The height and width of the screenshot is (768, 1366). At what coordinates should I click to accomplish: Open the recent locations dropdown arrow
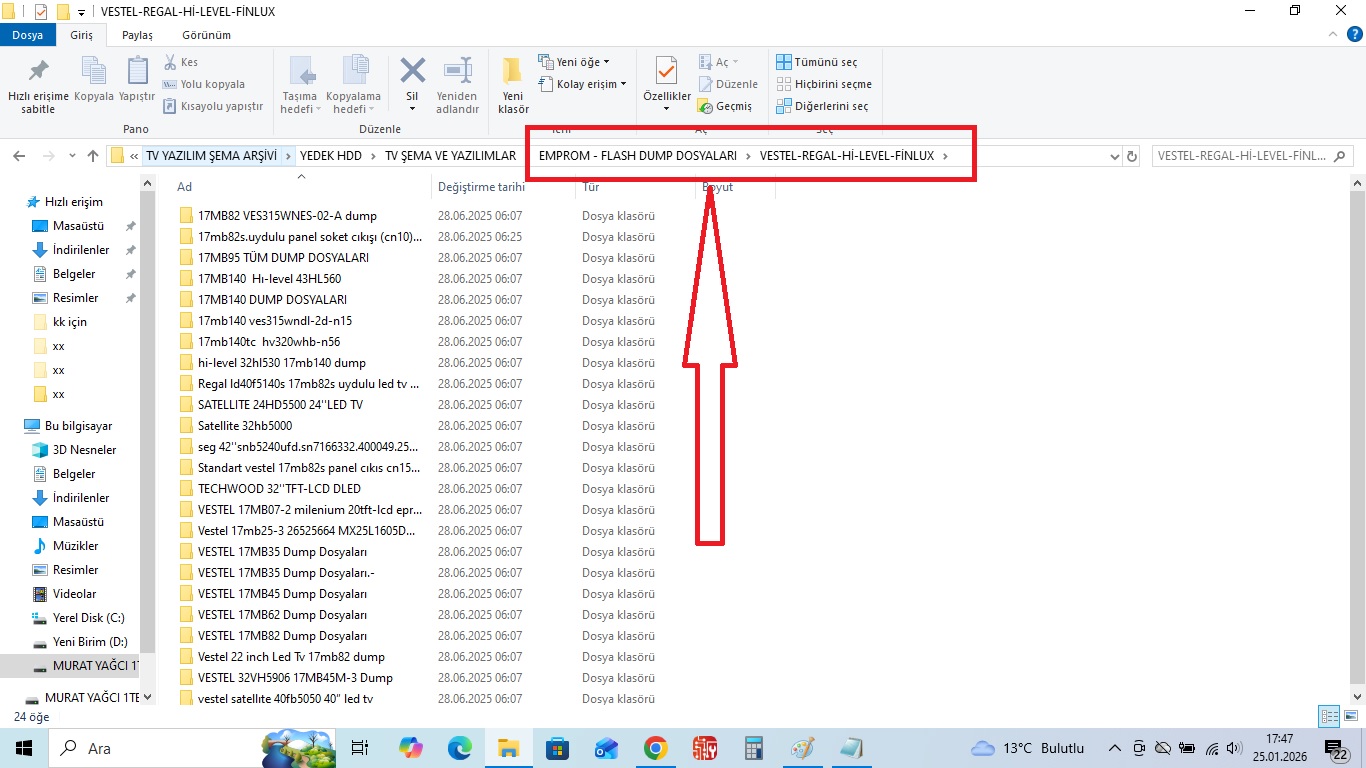pyautogui.click(x=72, y=156)
